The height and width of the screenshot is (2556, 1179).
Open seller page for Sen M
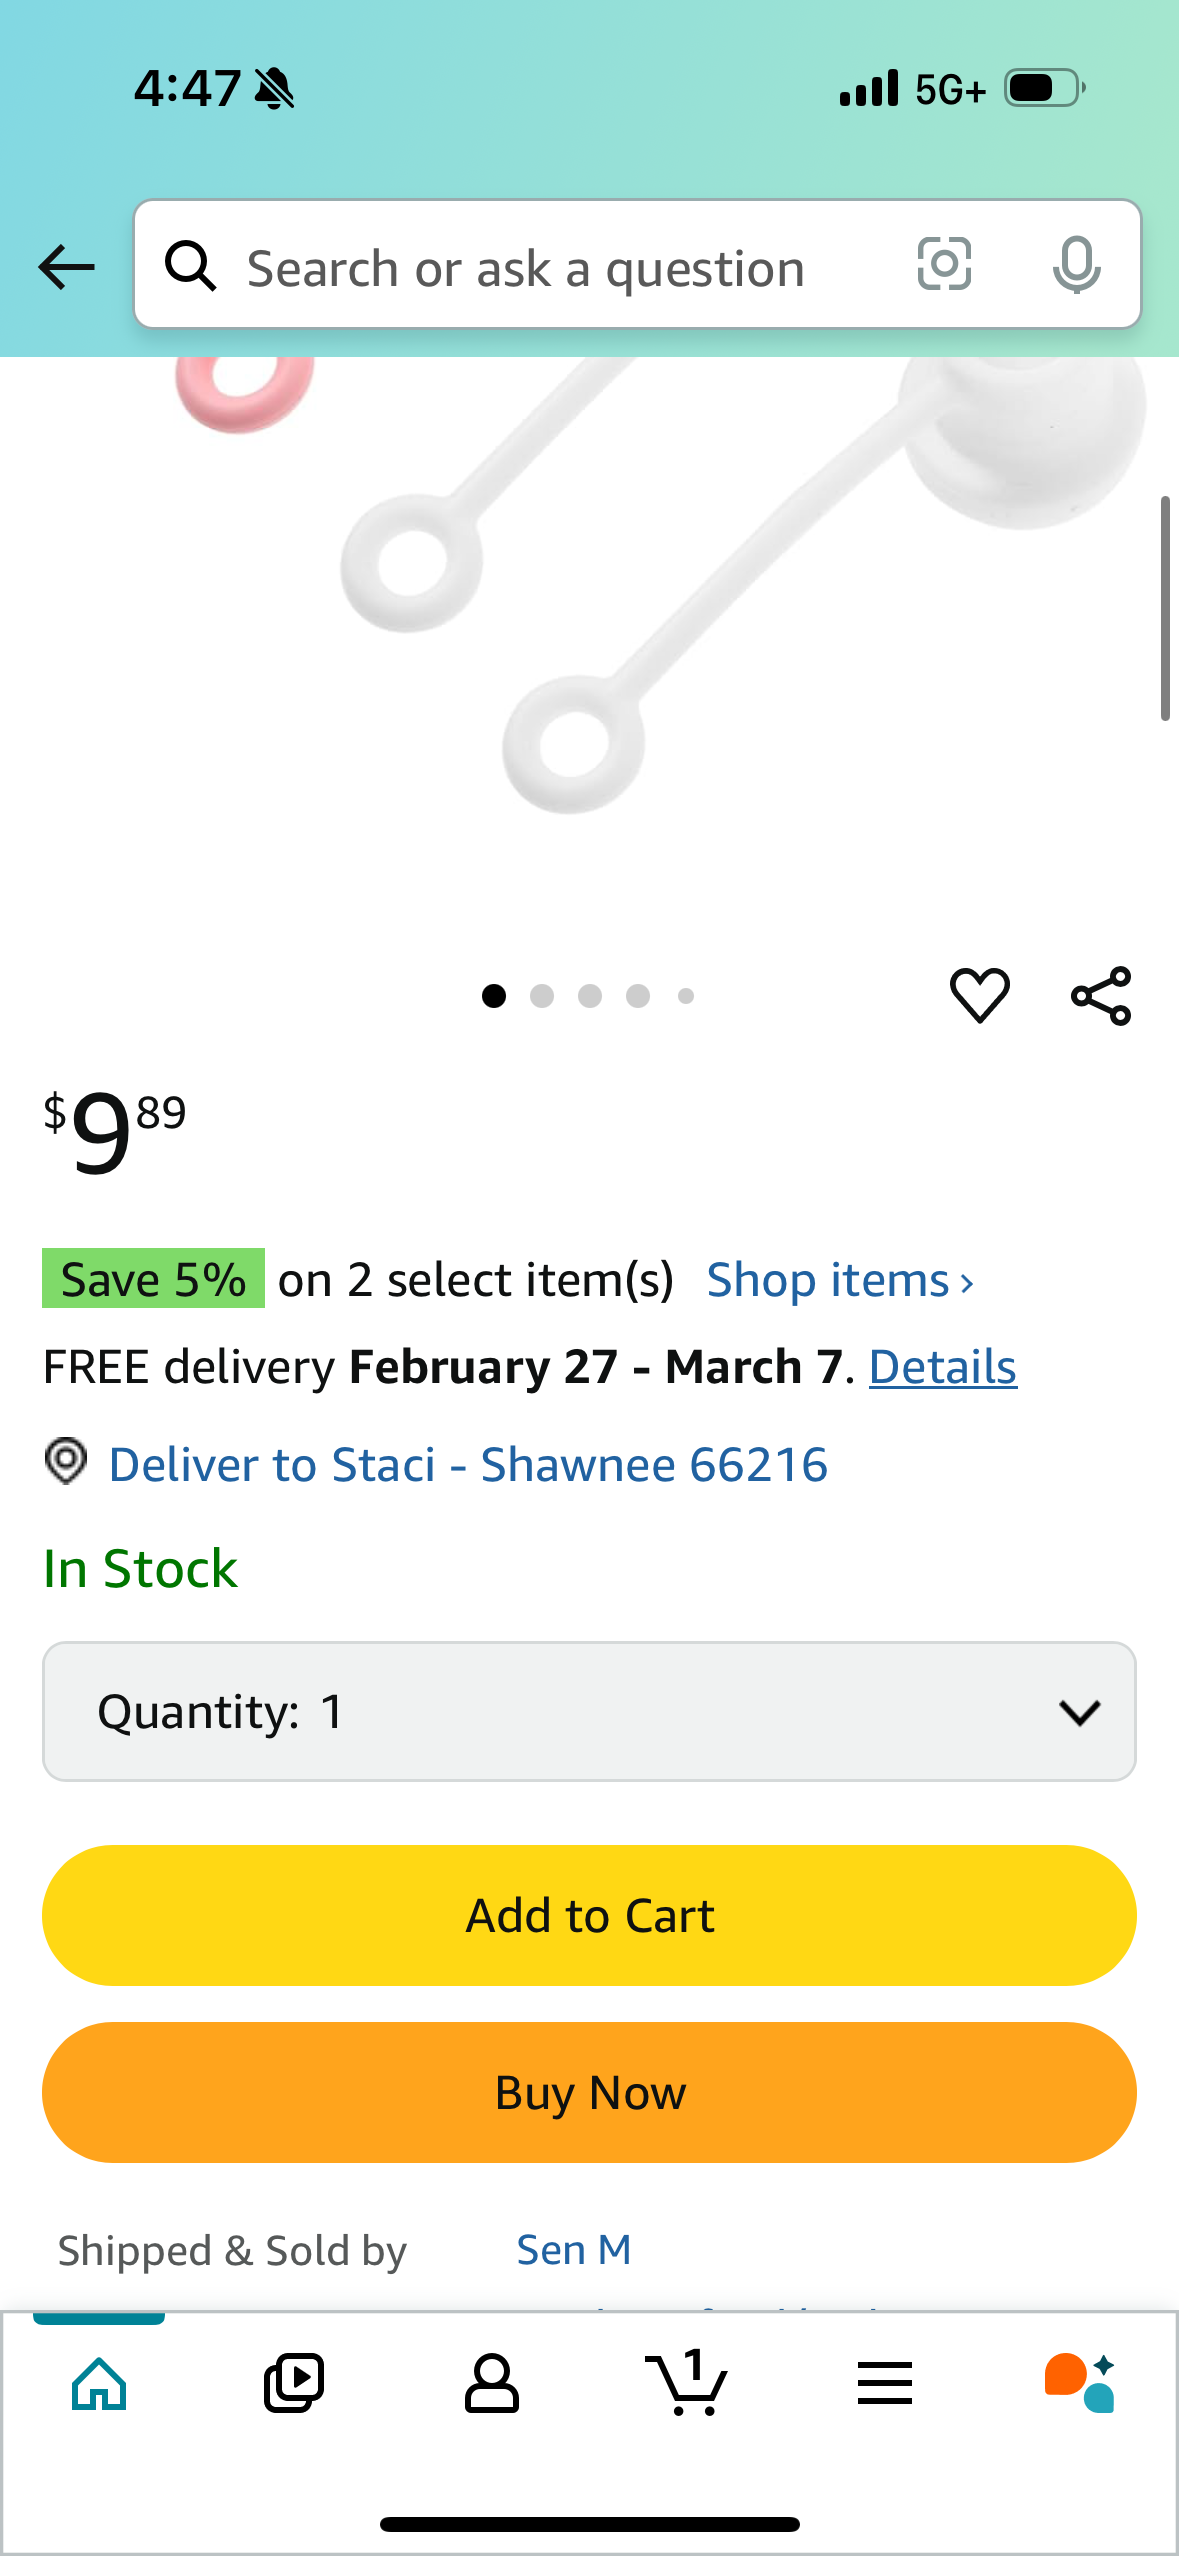[x=573, y=2249]
